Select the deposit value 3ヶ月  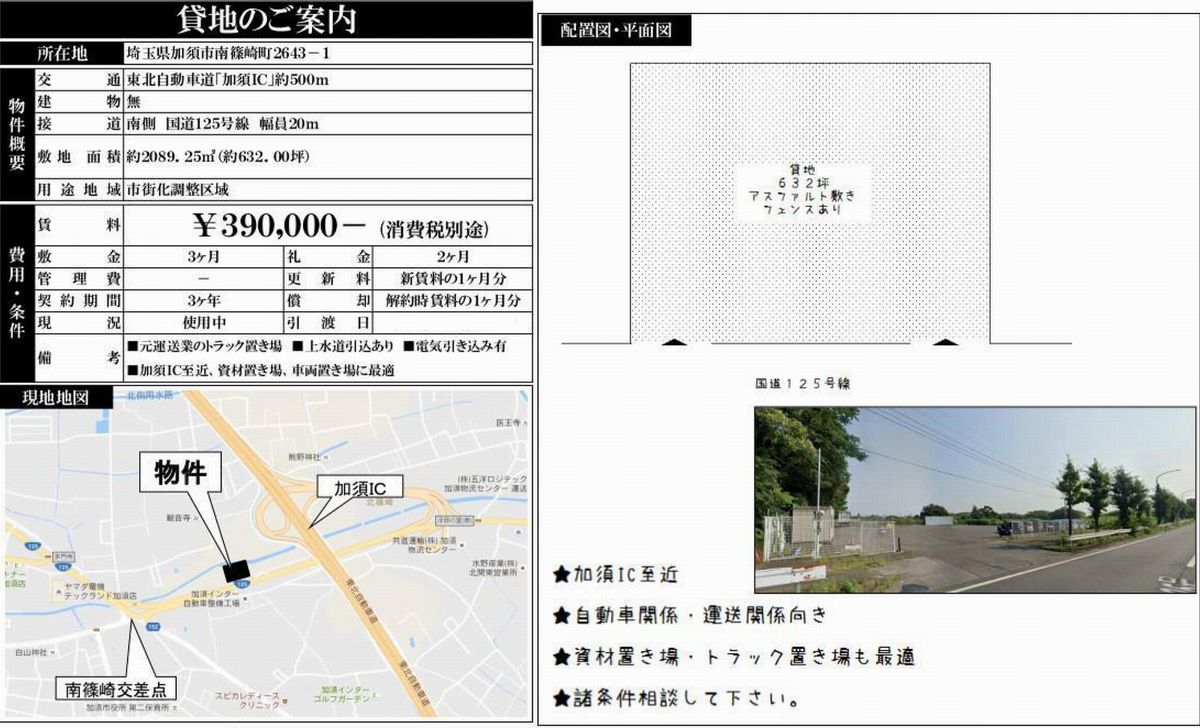[203, 257]
